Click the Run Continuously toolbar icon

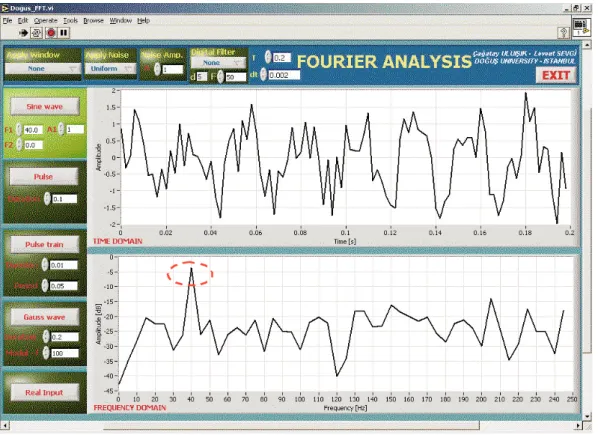pyautogui.click(x=37, y=33)
